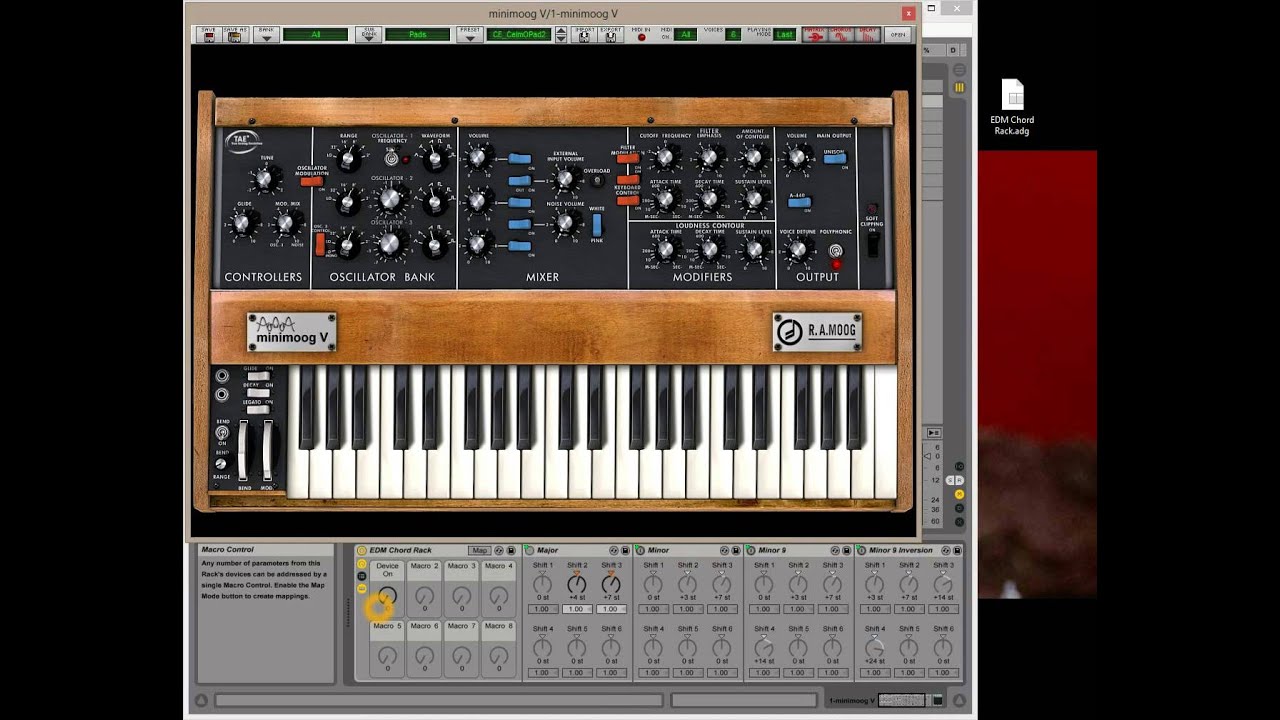Viewport: 1280px width, 720px height.
Task: Toggle the Unison switch
Action: [x=834, y=158]
